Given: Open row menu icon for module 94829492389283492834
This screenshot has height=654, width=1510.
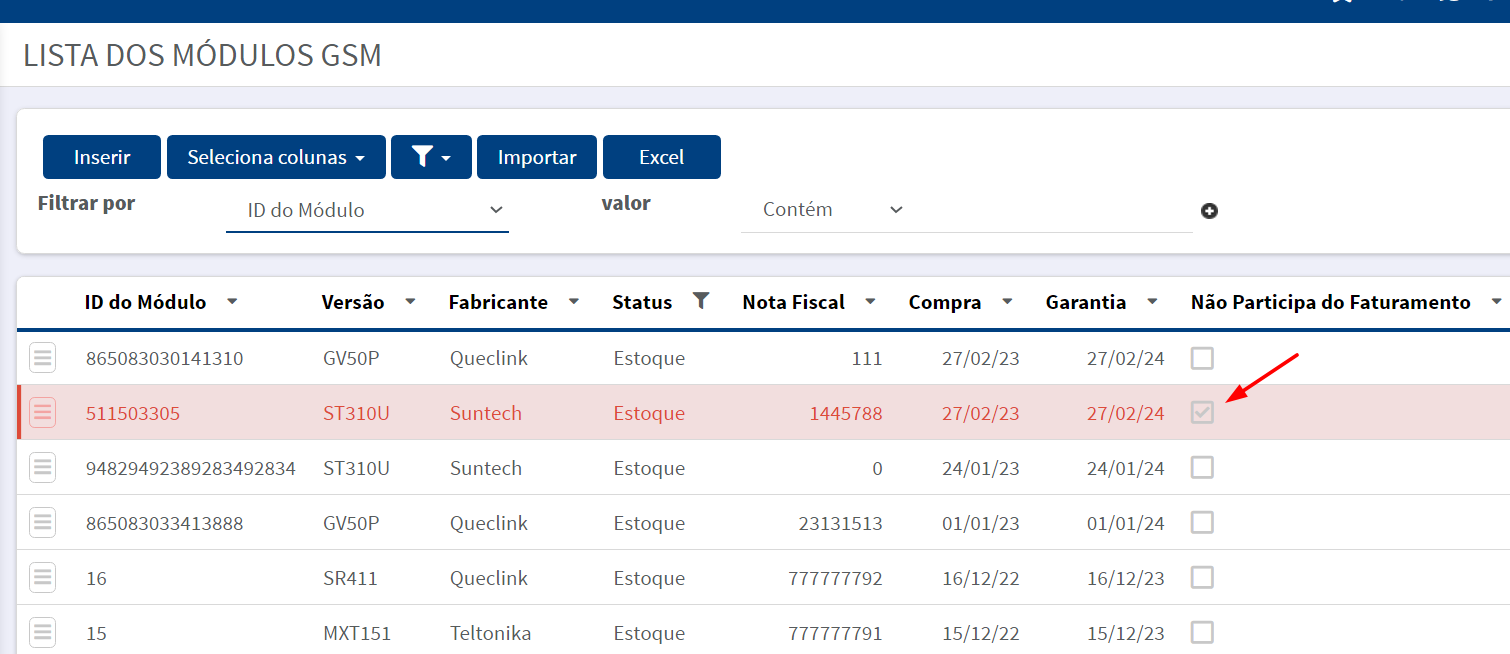Looking at the screenshot, I should (42, 467).
